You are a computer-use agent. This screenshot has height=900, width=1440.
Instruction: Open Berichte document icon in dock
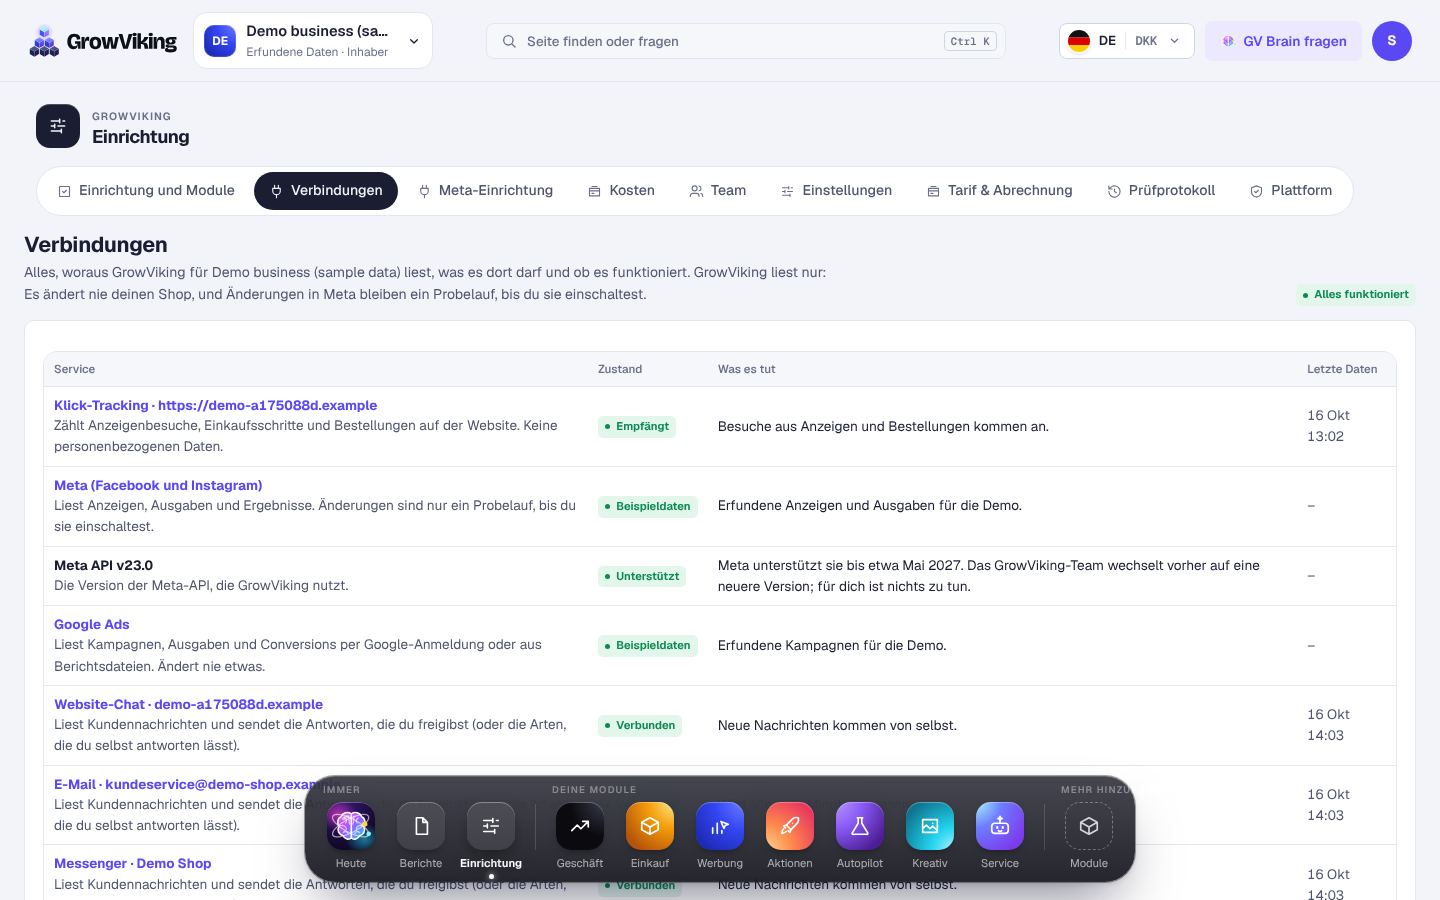click(421, 826)
